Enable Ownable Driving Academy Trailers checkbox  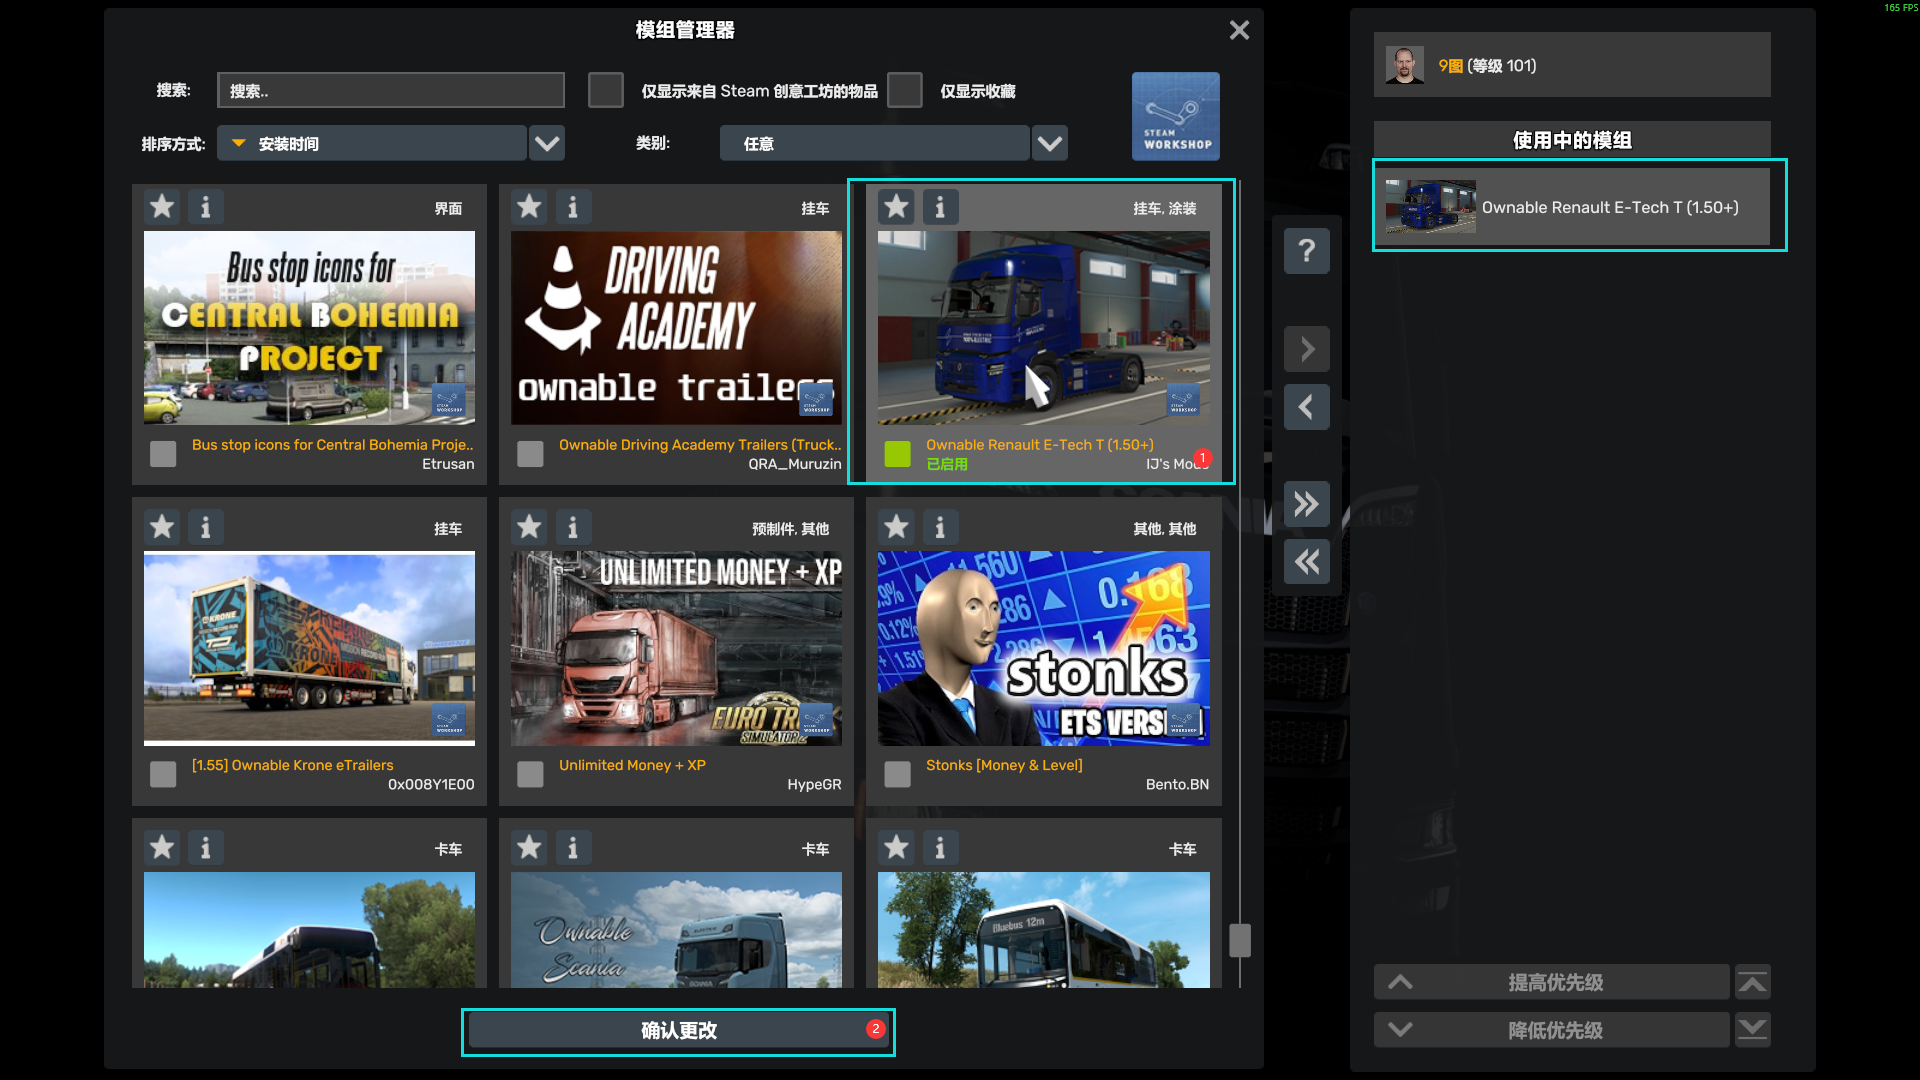coord(530,454)
